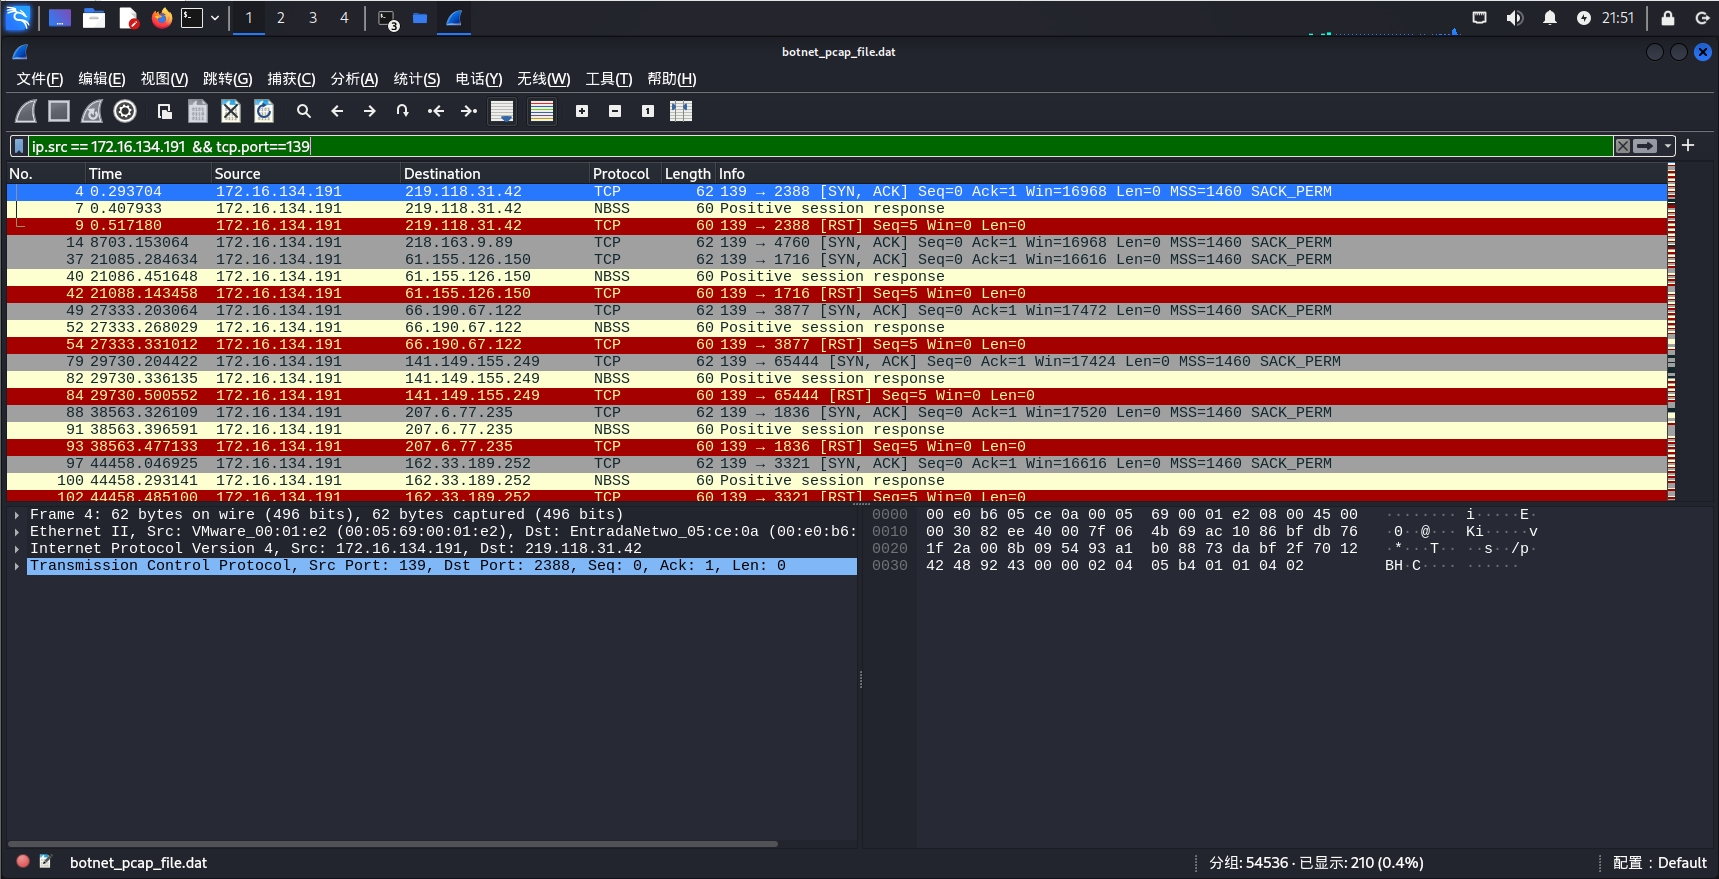Viewport: 1719px width, 879px height.
Task: Launch Firefox from the panel
Action: tap(162, 18)
